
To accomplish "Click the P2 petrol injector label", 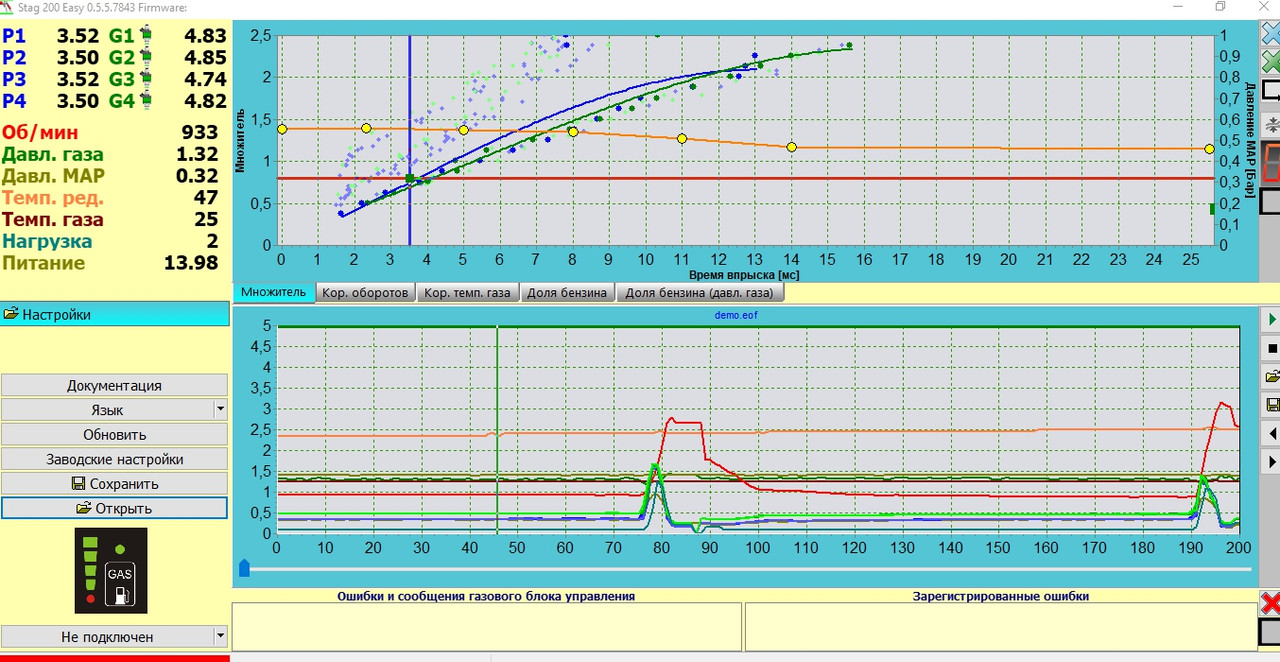I will [x=15, y=58].
